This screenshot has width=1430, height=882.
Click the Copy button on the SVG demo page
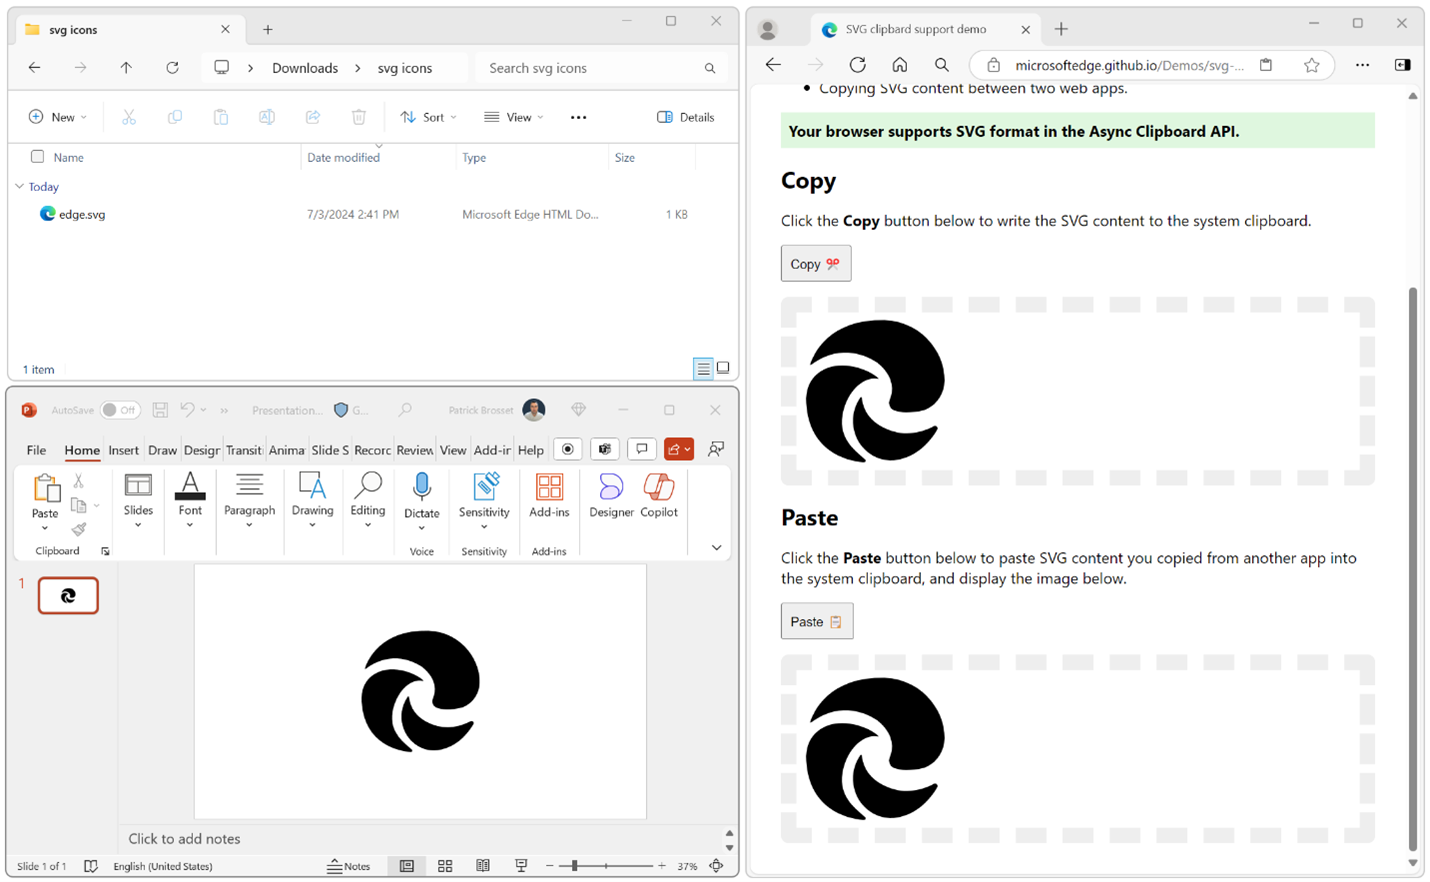pyautogui.click(x=815, y=263)
